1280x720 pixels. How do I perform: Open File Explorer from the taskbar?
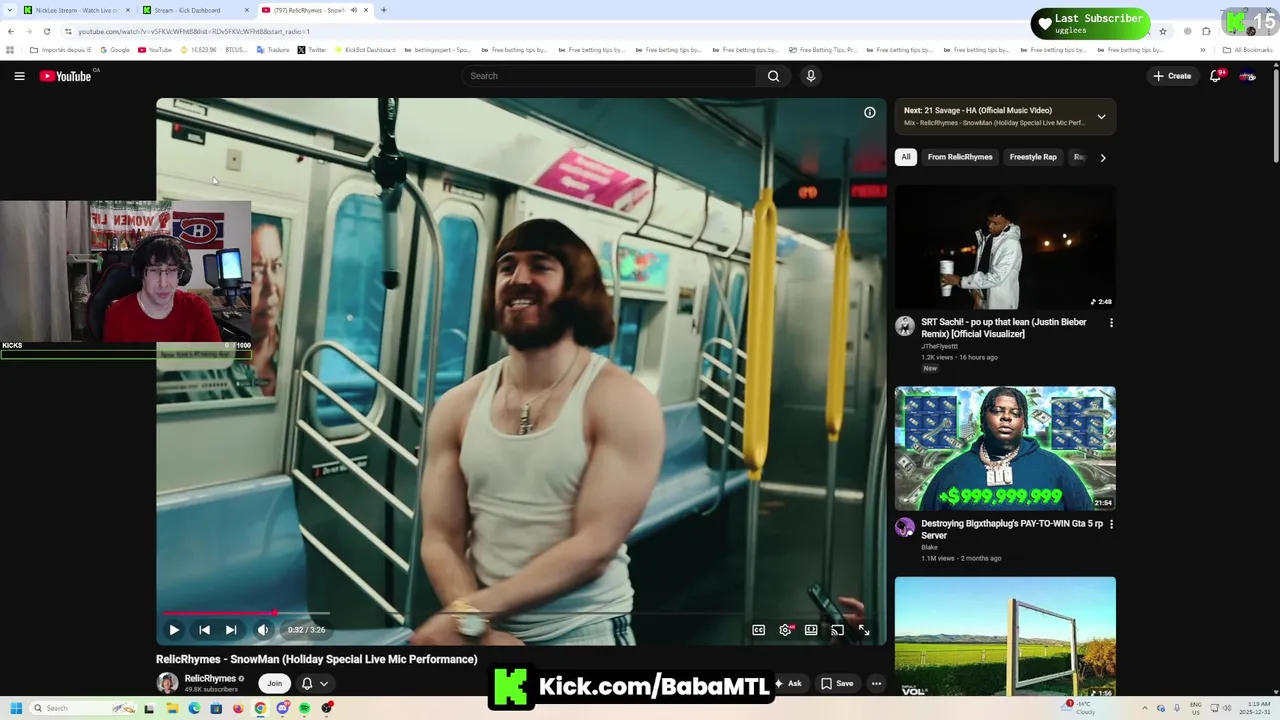click(172, 708)
